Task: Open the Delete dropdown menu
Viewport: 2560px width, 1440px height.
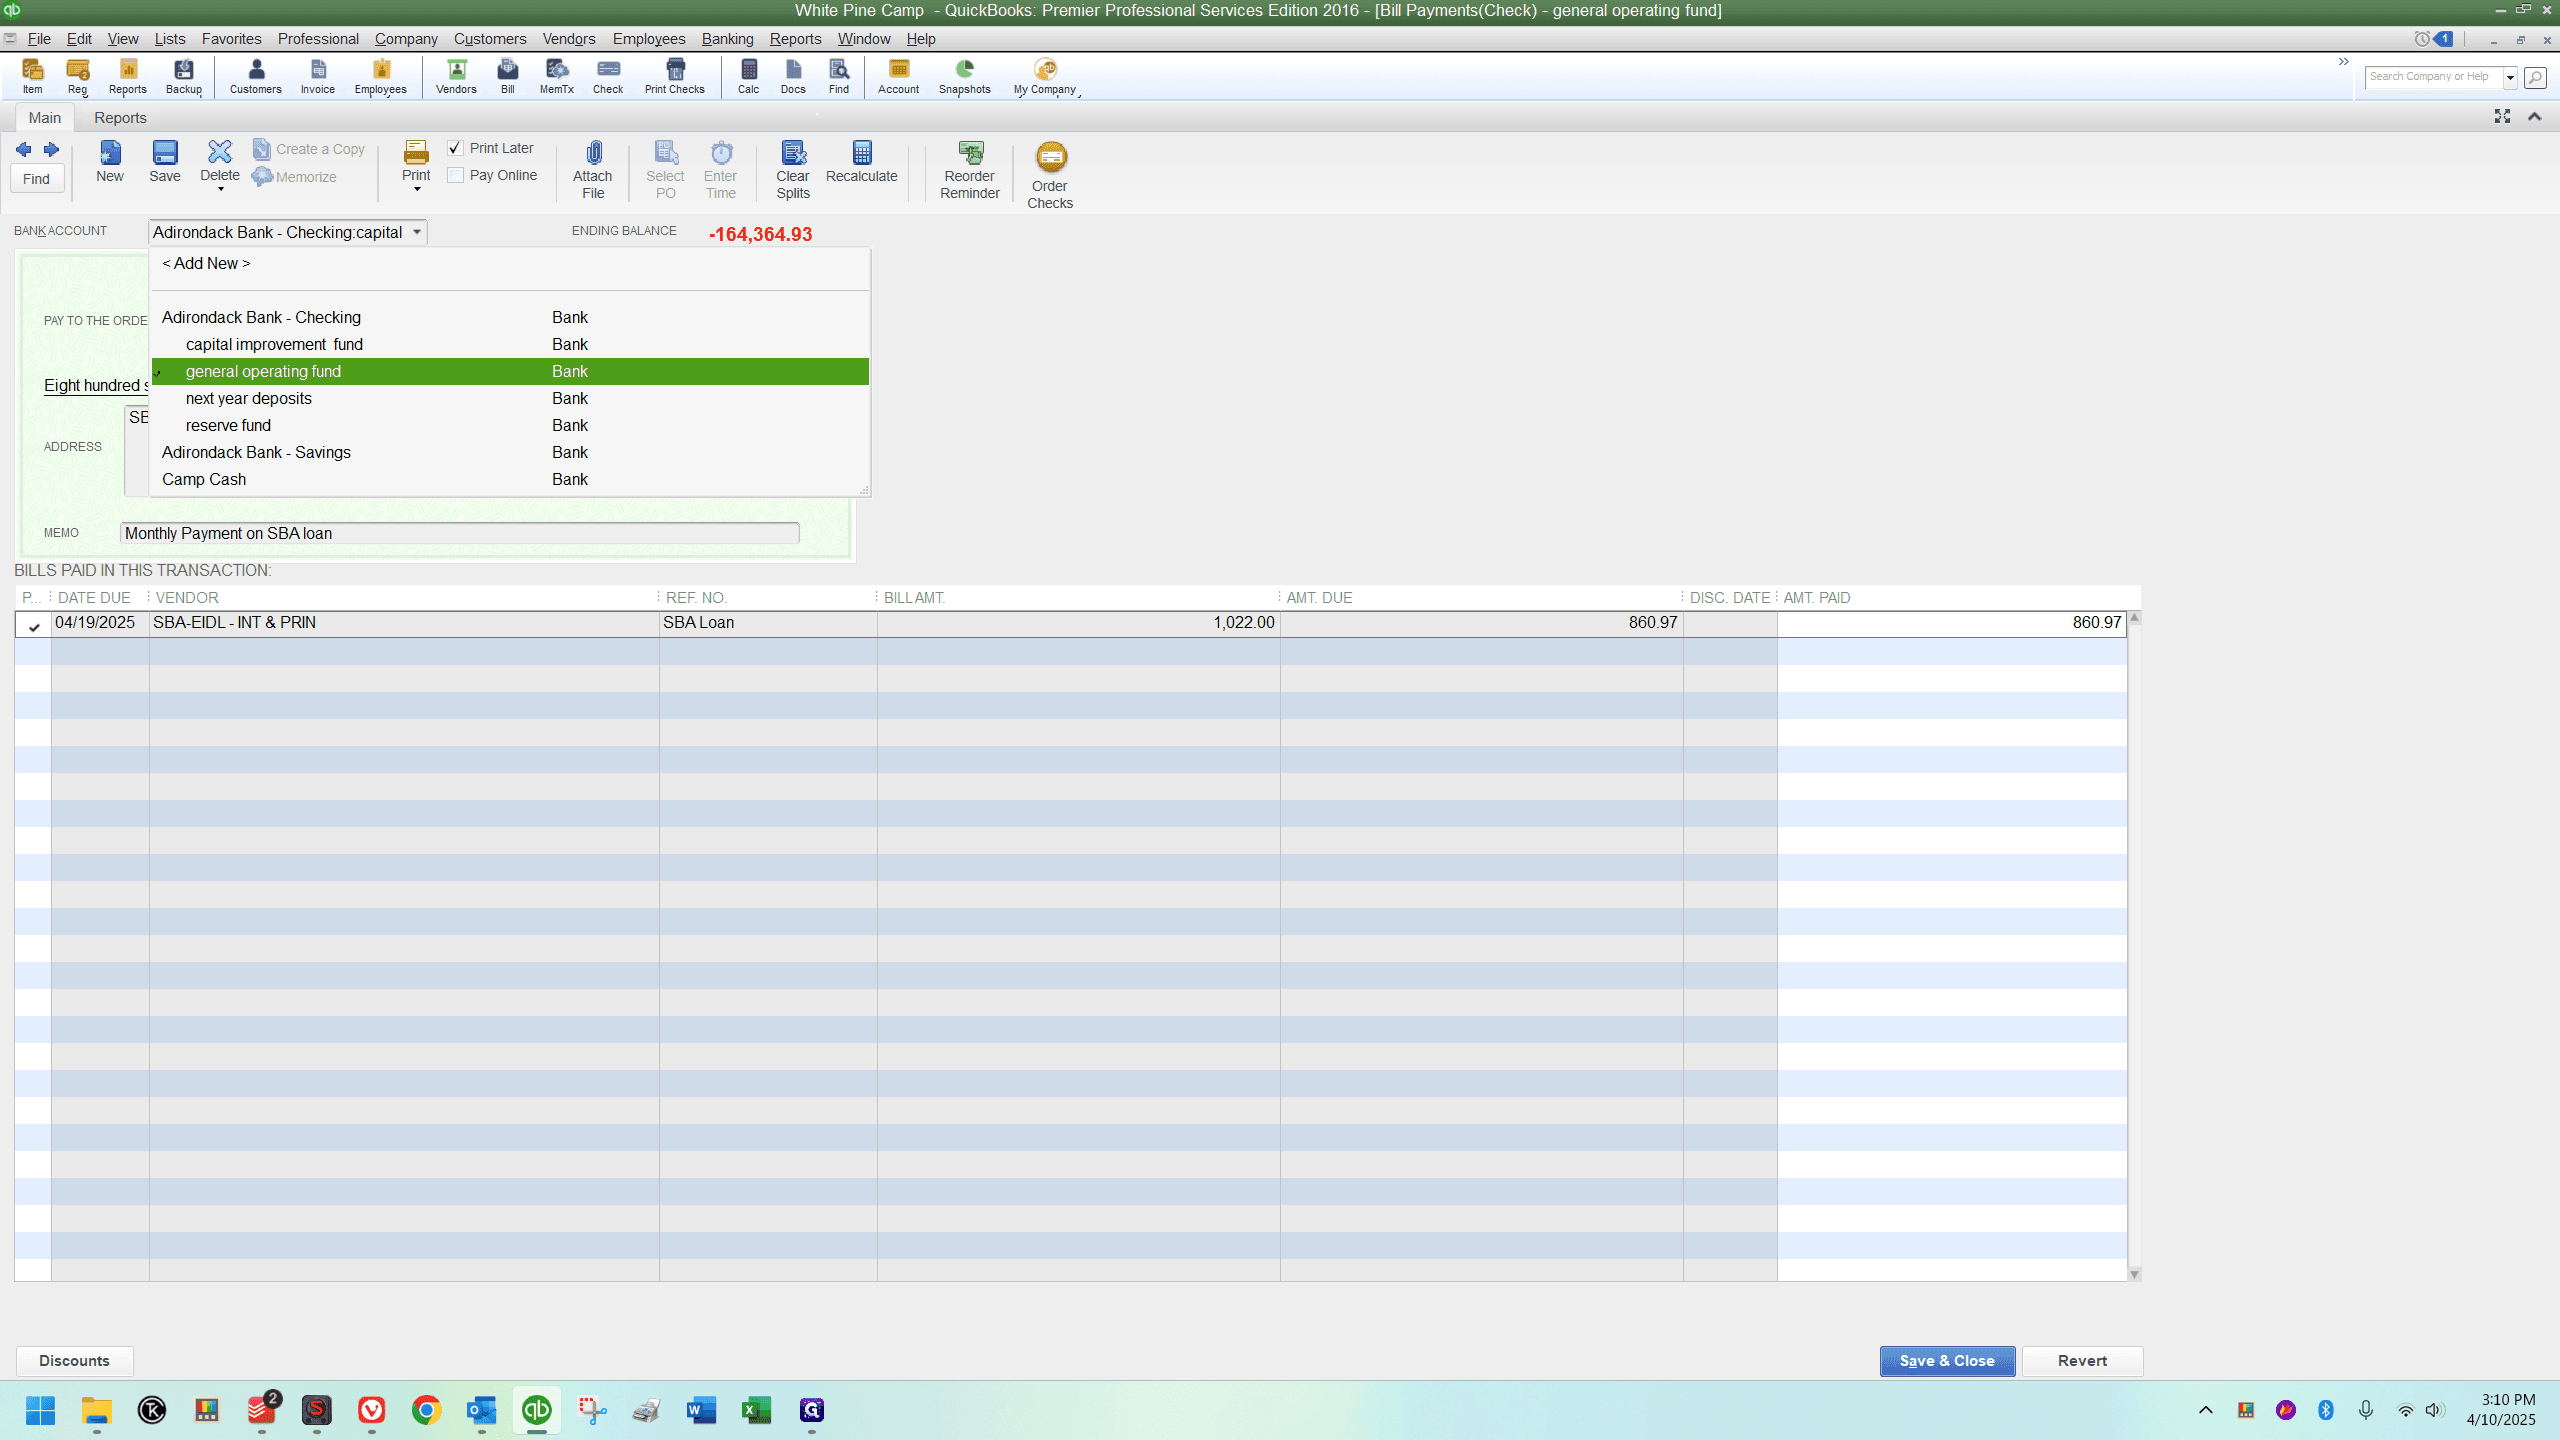Action: 220,188
